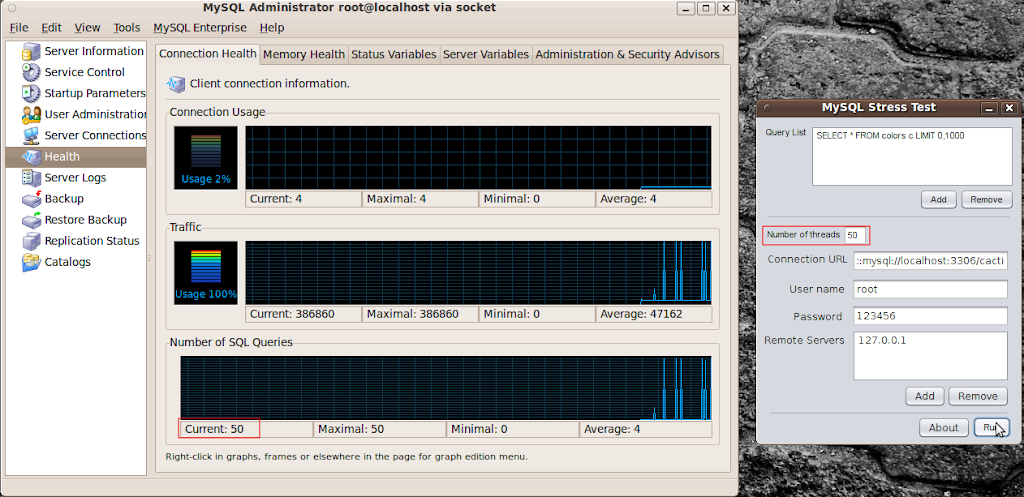Click the Startup Parameters icon
The width and height of the screenshot is (1024, 497).
(x=31, y=93)
